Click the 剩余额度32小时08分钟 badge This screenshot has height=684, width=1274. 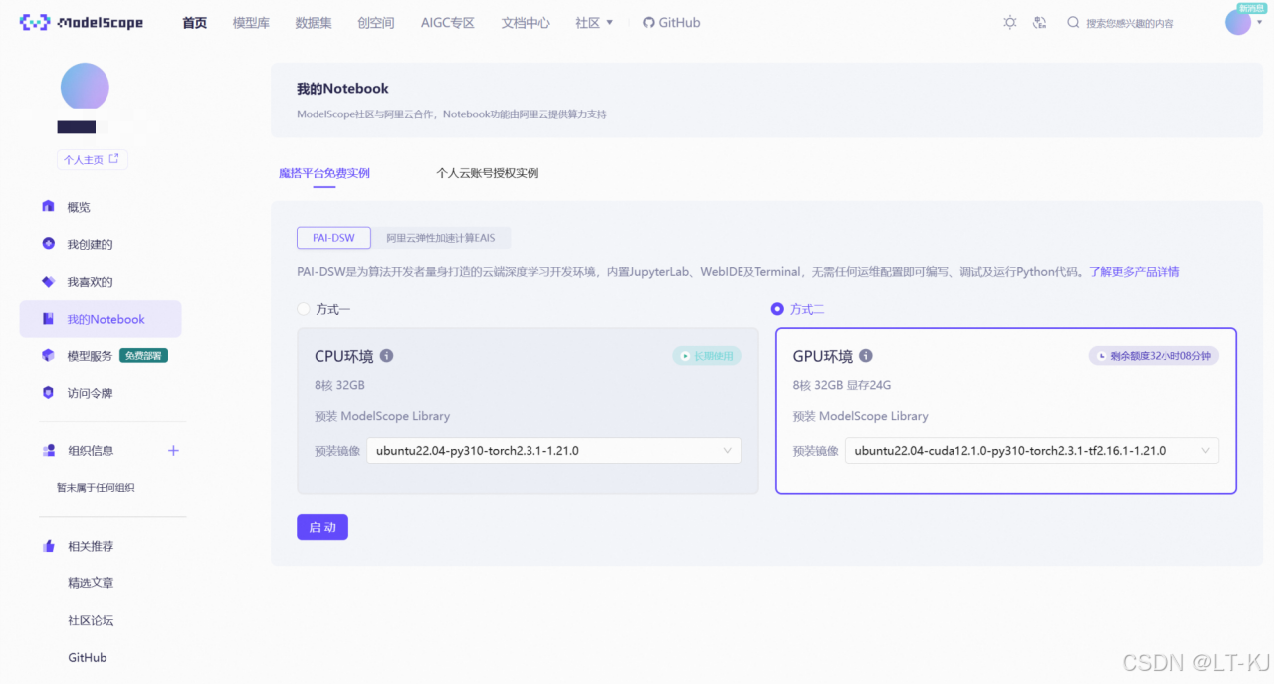(x=1154, y=355)
